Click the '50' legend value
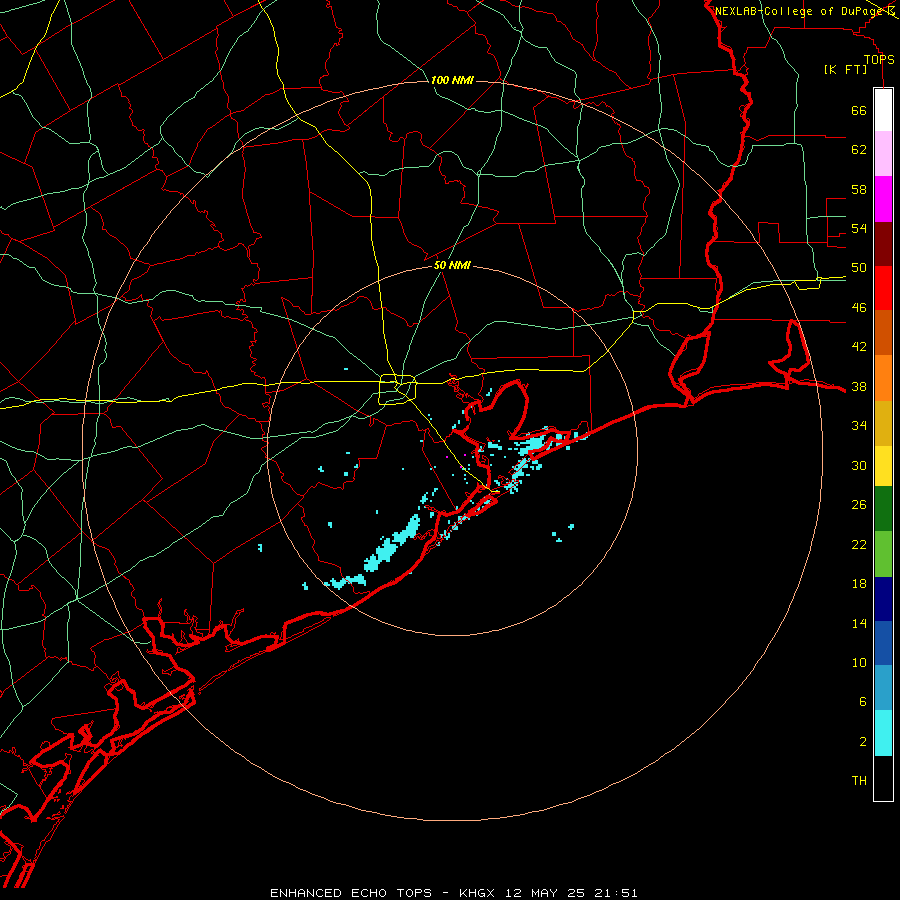900x900 pixels. 859,268
